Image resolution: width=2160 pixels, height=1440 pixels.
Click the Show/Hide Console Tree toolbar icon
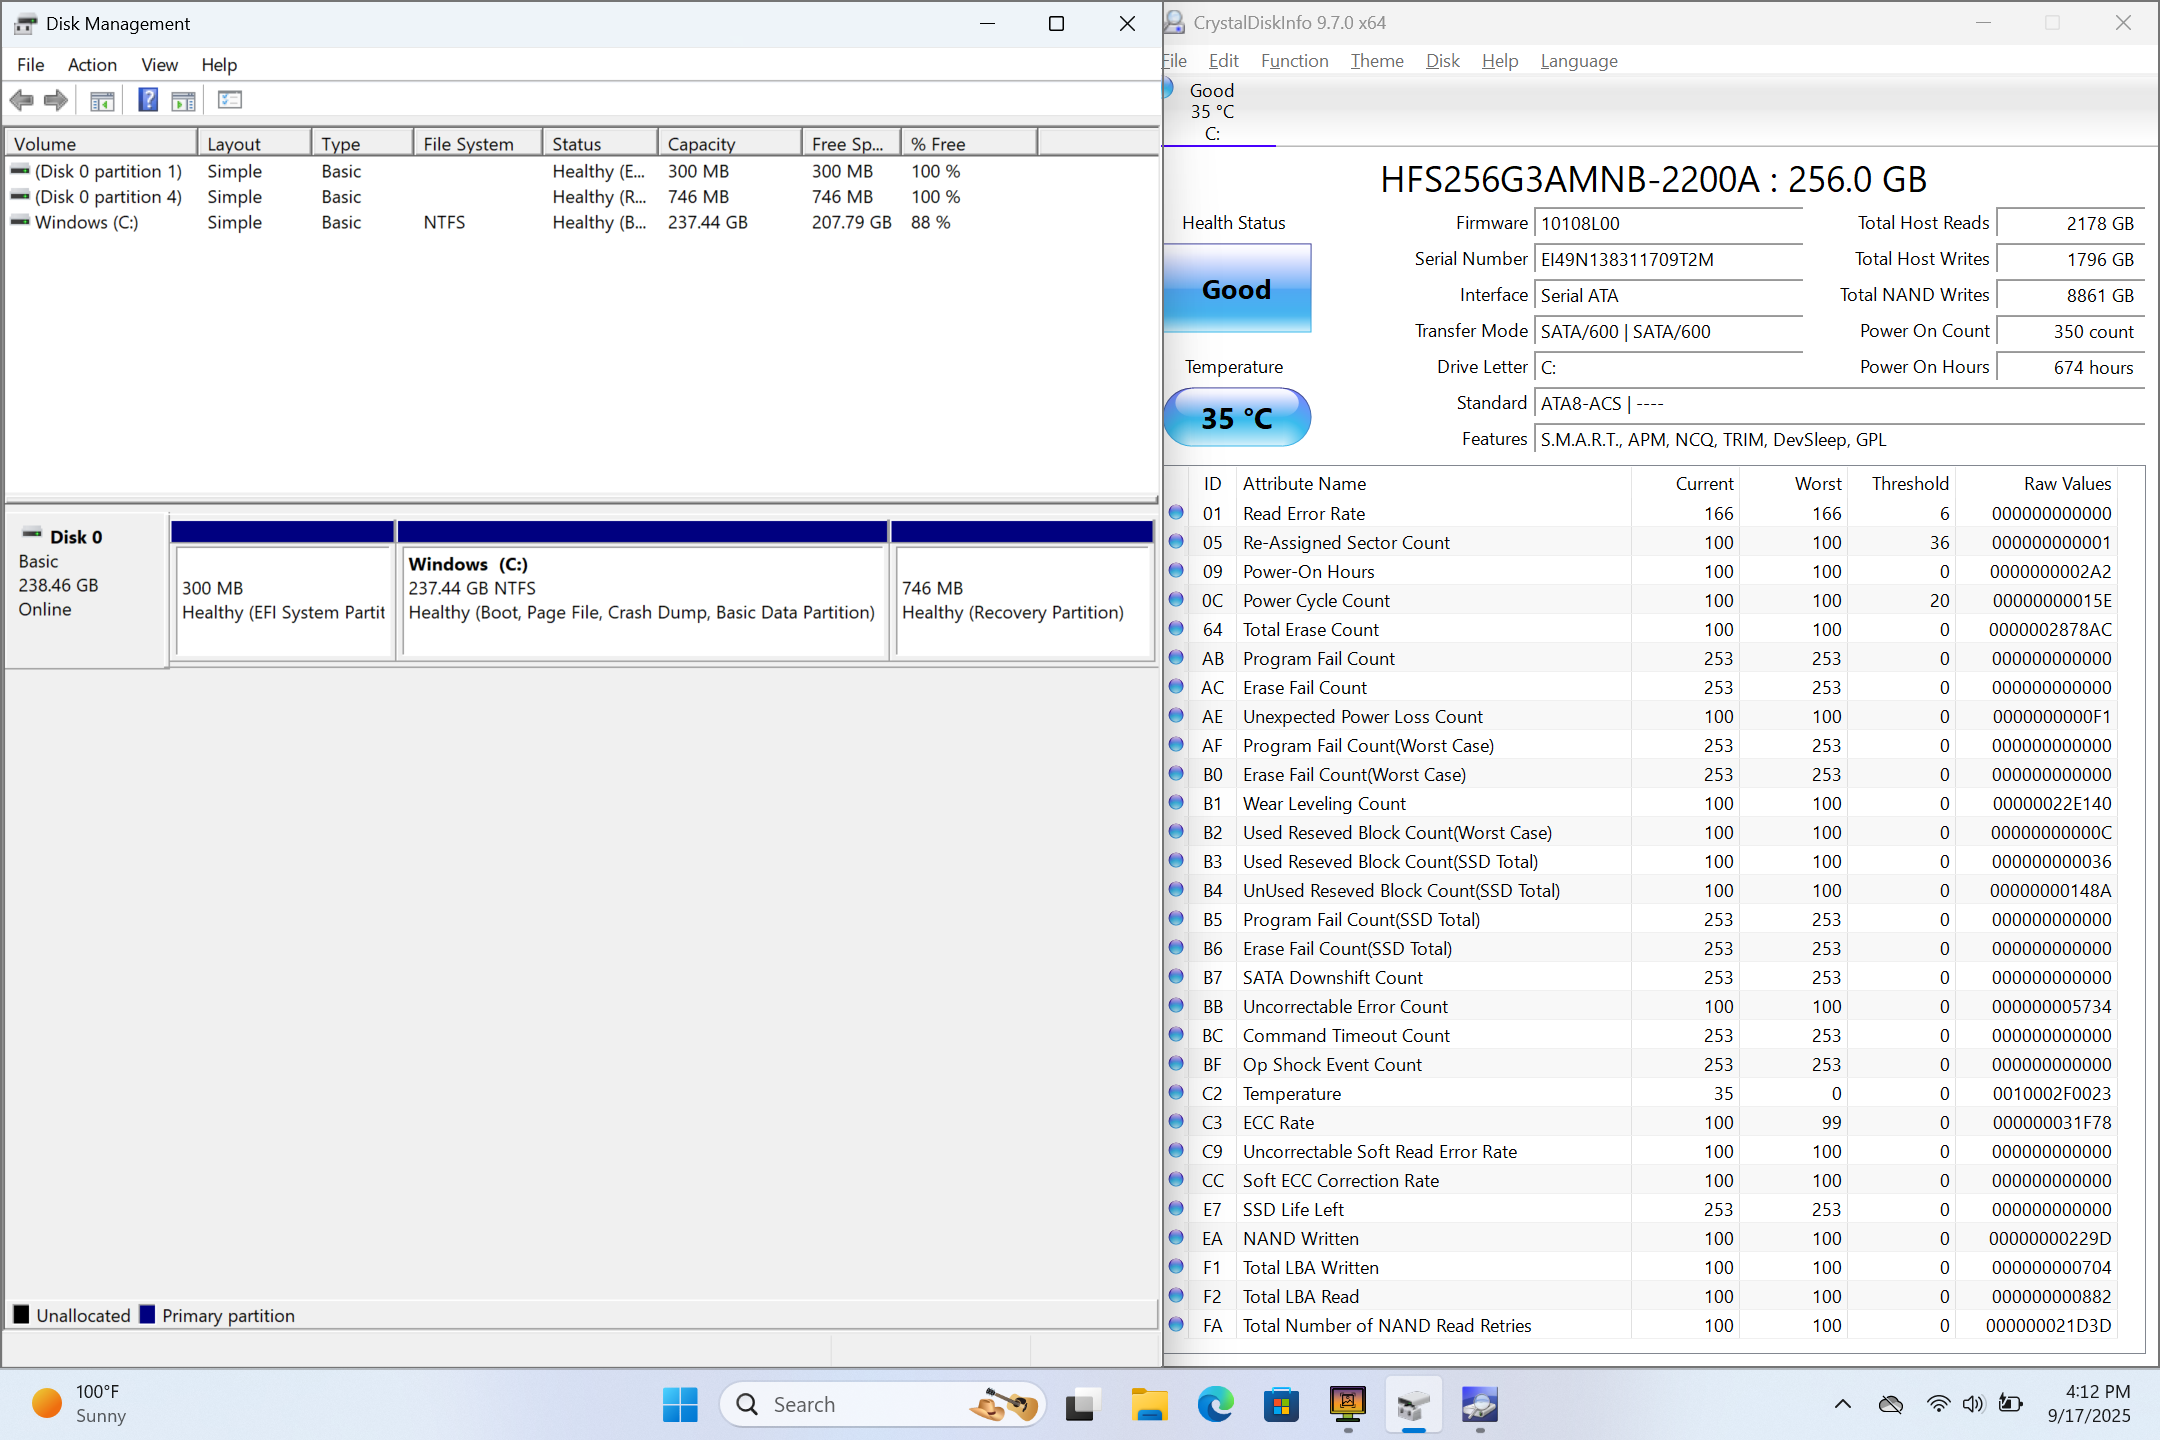click(x=102, y=100)
